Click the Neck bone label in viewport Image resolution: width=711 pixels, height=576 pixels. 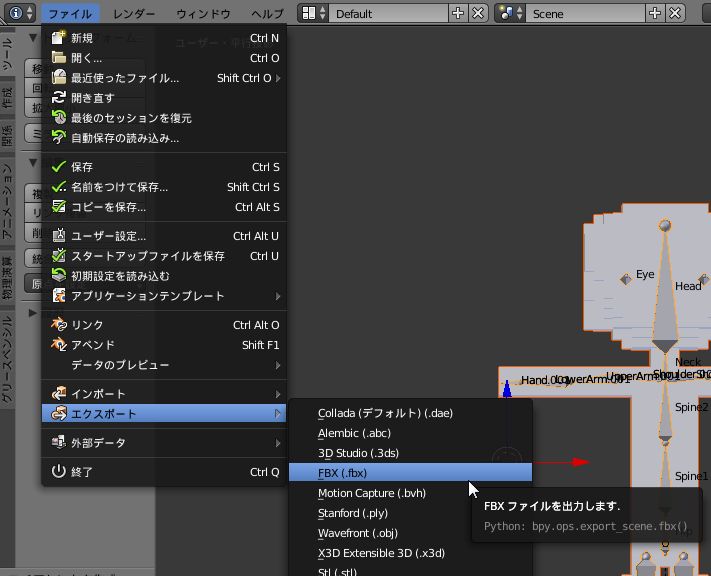click(x=688, y=361)
